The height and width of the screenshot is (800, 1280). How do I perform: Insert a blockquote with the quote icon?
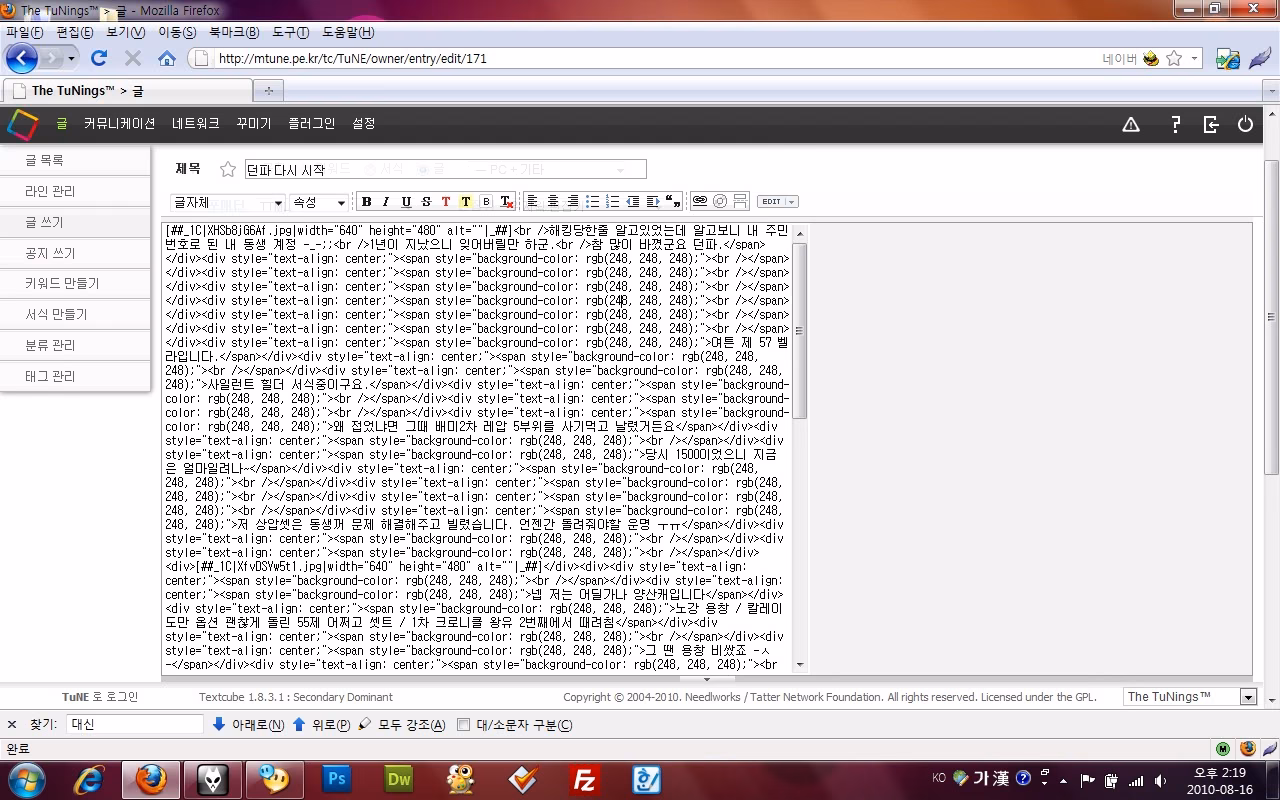(673, 202)
